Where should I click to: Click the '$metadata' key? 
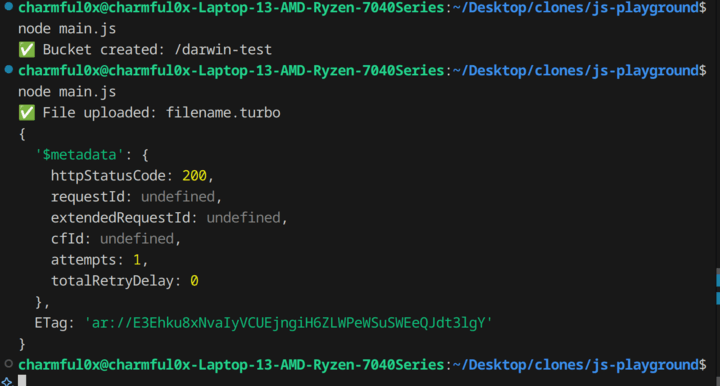pos(79,155)
